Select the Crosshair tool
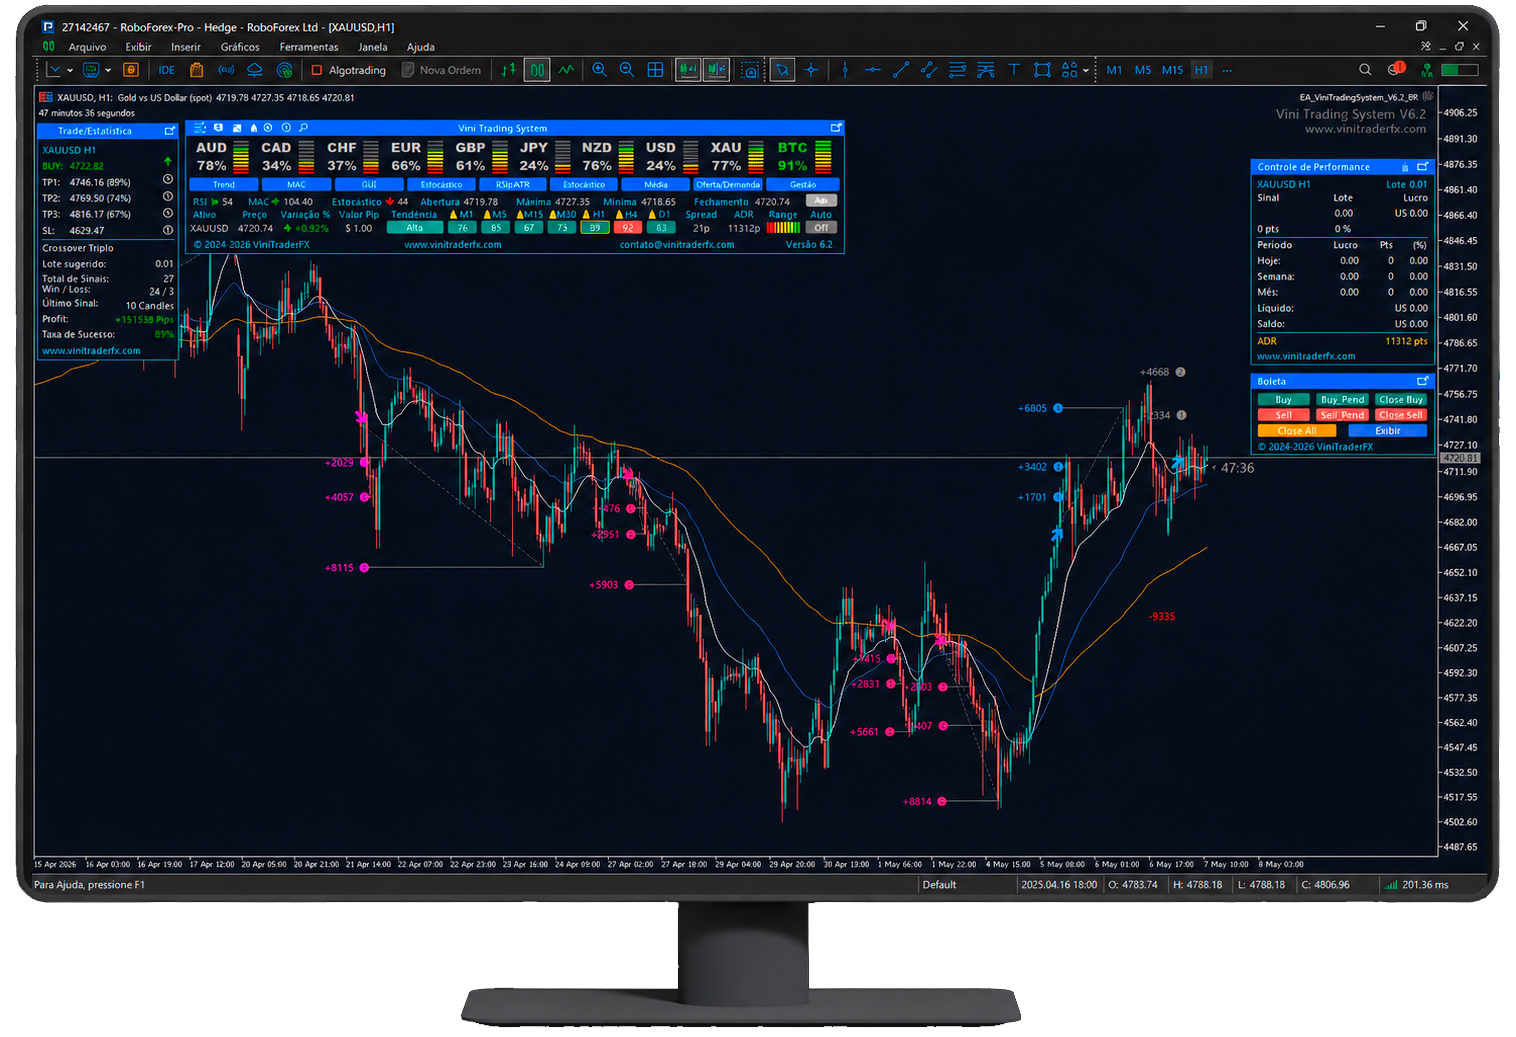 pos(811,70)
